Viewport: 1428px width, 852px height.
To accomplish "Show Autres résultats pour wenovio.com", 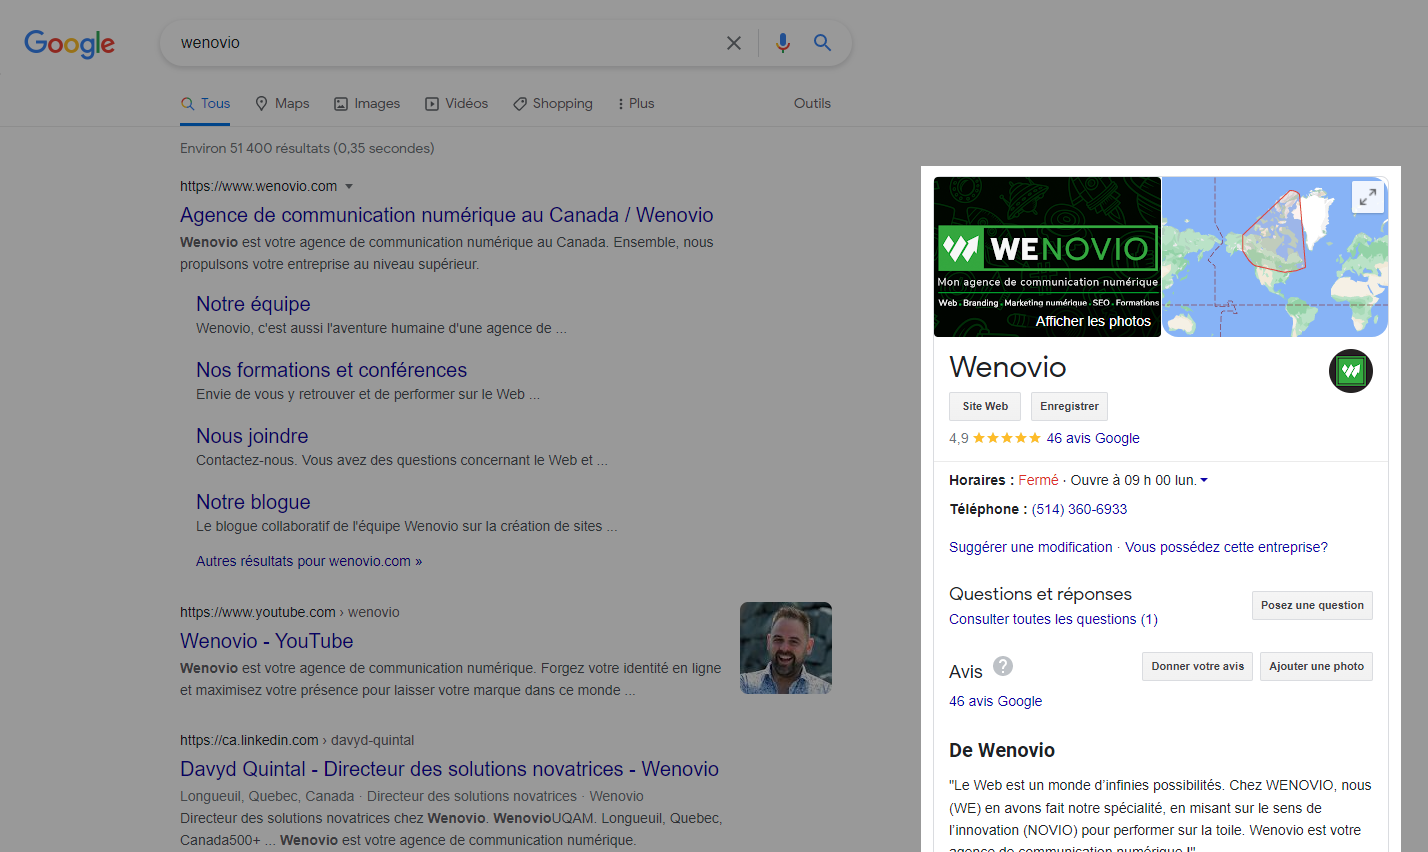I will tap(309, 561).
